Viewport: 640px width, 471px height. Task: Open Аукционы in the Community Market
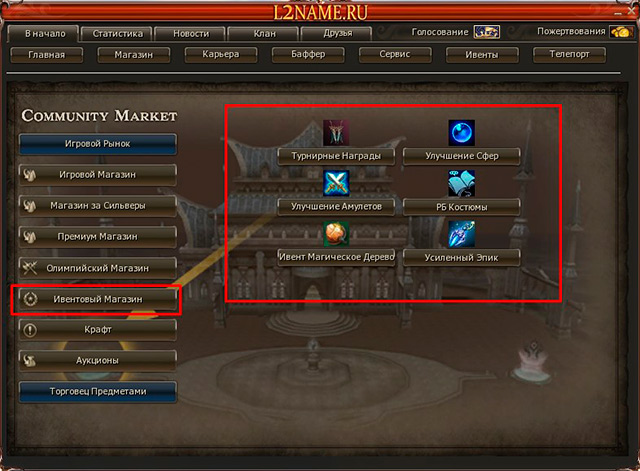(x=98, y=360)
